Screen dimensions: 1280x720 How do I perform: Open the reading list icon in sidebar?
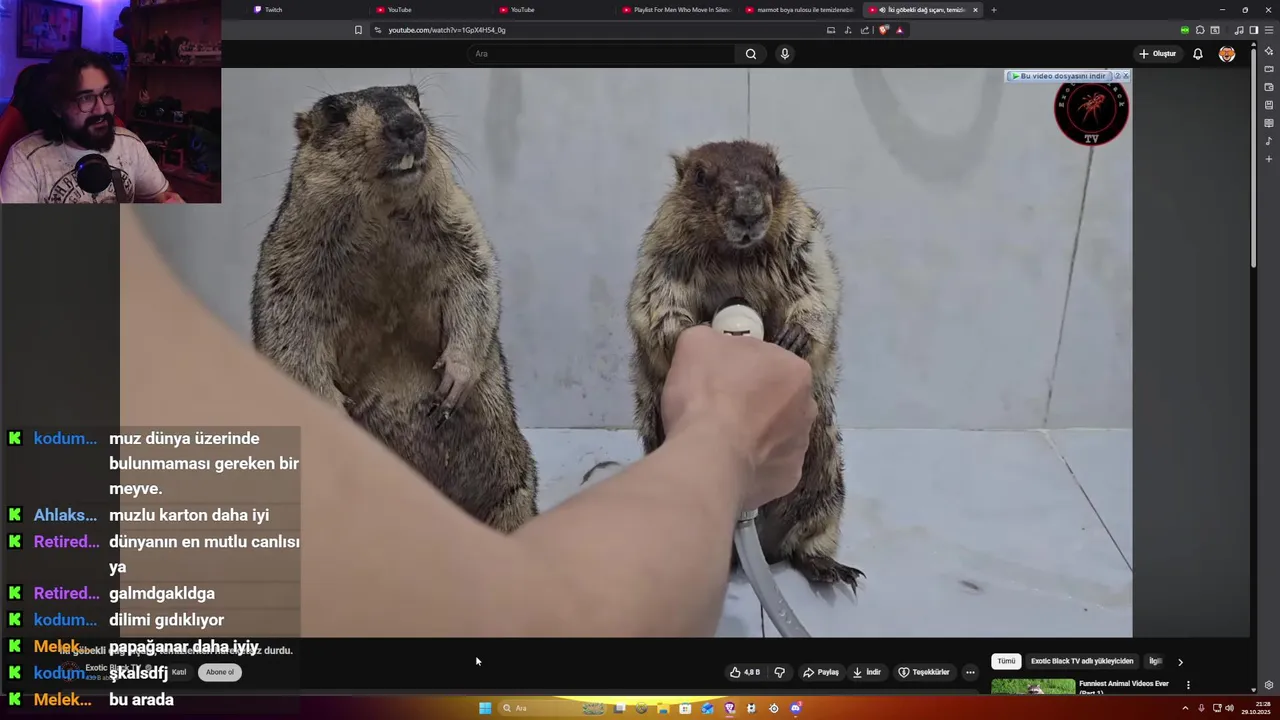point(1269,123)
